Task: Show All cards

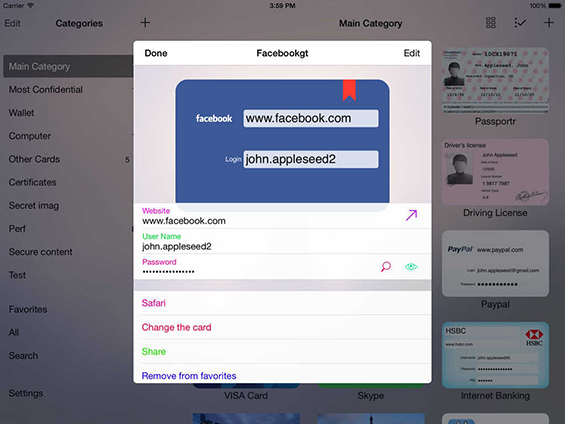Action: [x=14, y=332]
